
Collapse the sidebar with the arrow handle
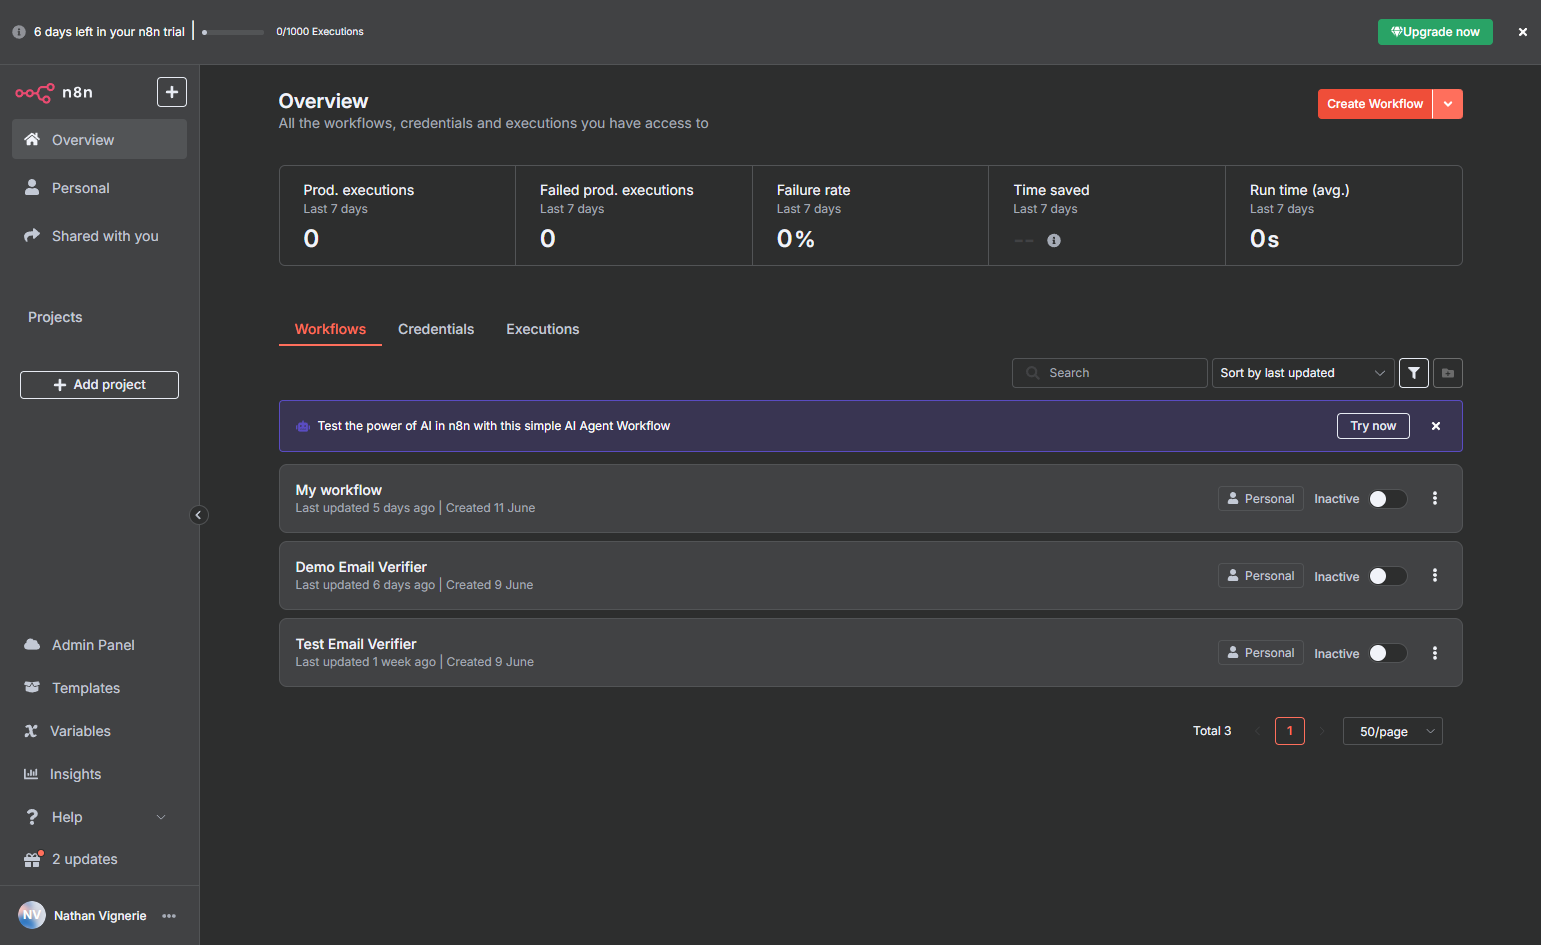point(198,515)
